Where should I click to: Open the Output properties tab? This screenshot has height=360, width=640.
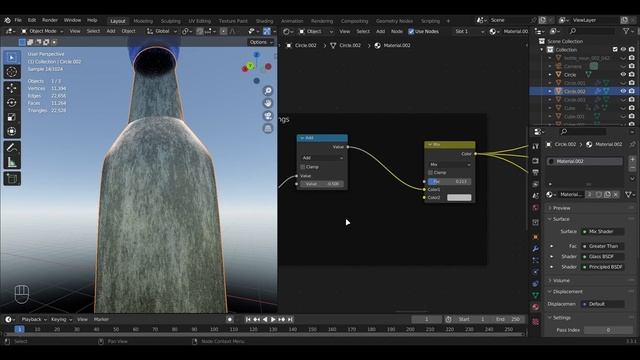(x=536, y=173)
